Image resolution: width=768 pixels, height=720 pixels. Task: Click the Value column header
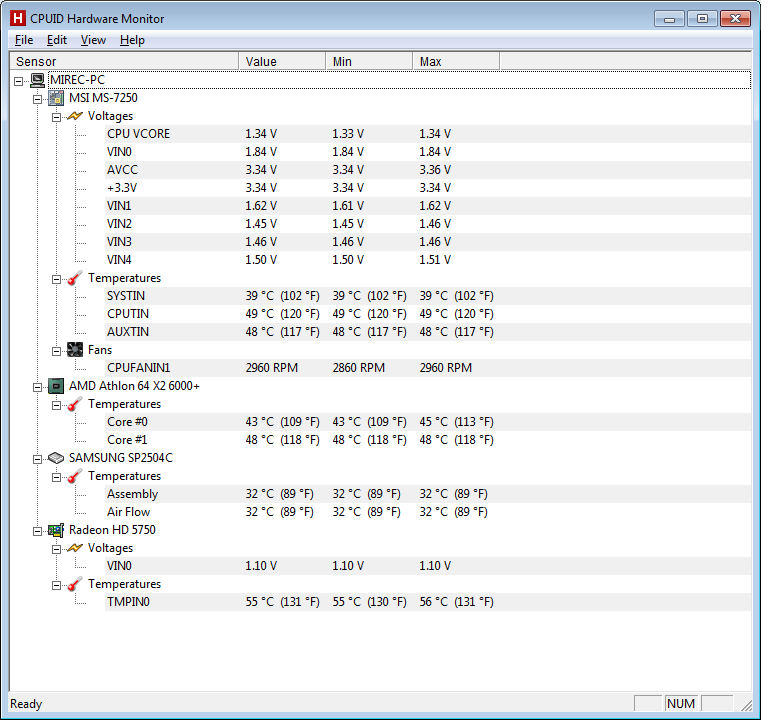(282, 62)
